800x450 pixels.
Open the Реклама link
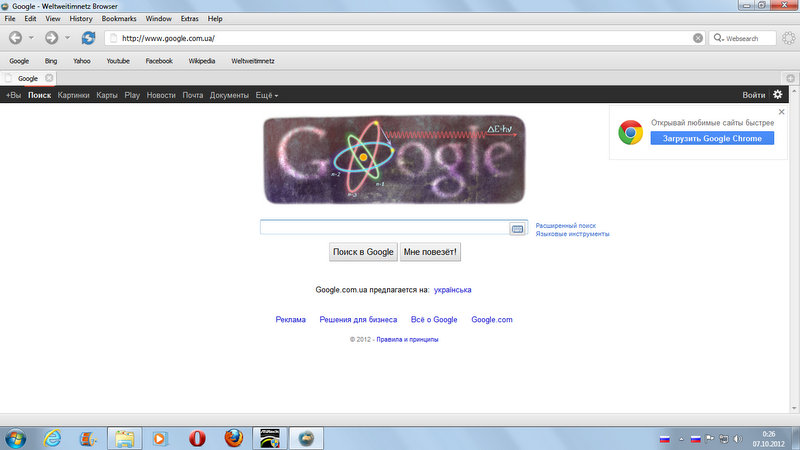[x=290, y=319]
